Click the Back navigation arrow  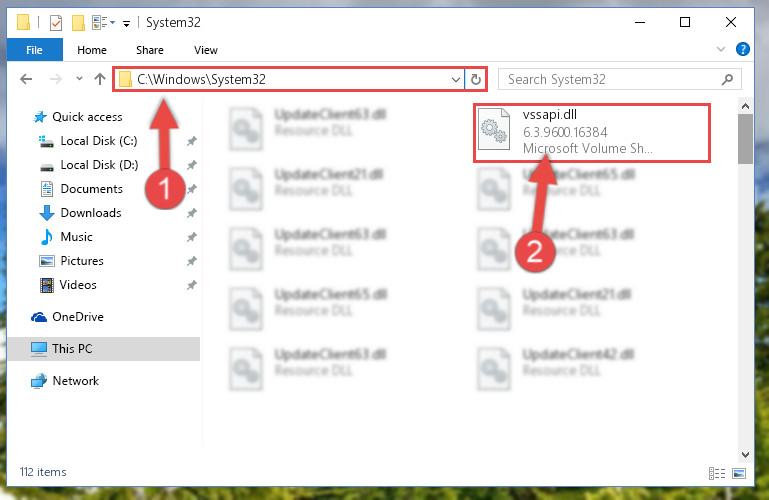tap(26, 79)
